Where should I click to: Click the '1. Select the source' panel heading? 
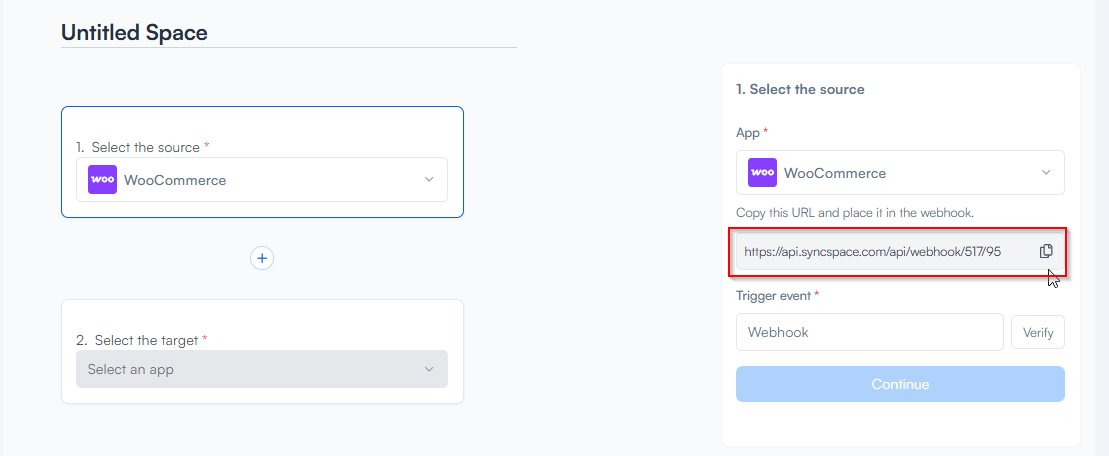point(800,89)
